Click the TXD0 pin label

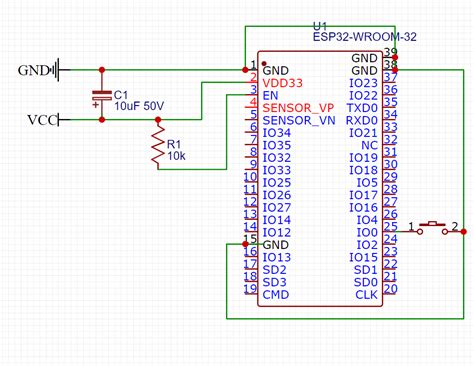pyautogui.click(x=362, y=108)
